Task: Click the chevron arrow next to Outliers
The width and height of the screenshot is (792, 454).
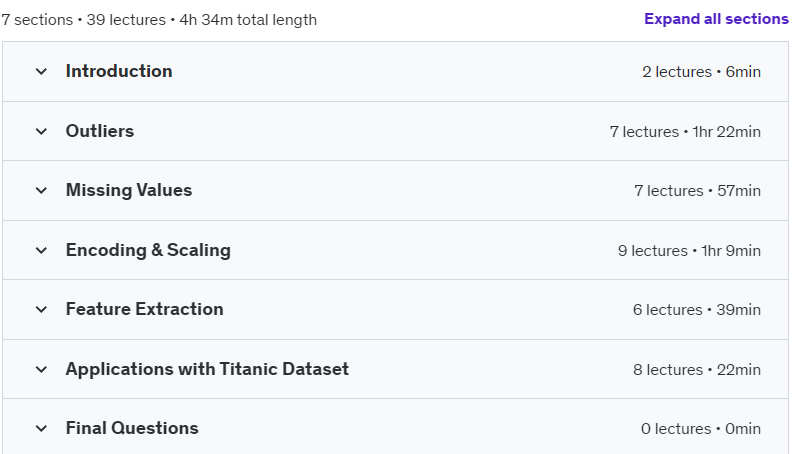Action: coord(41,132)
